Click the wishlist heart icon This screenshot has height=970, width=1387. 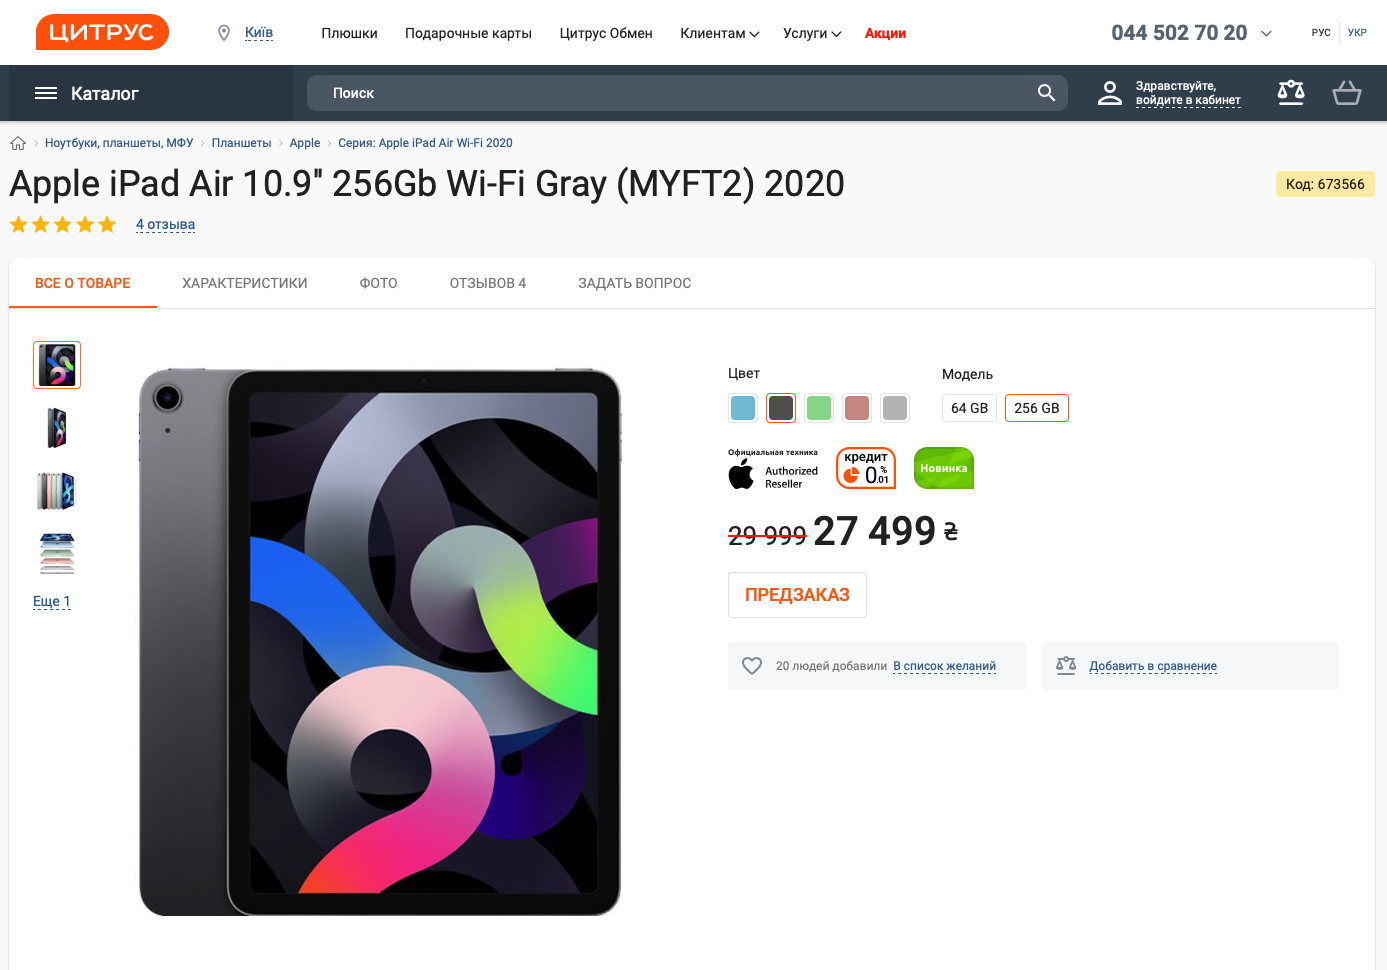[752, 666]
